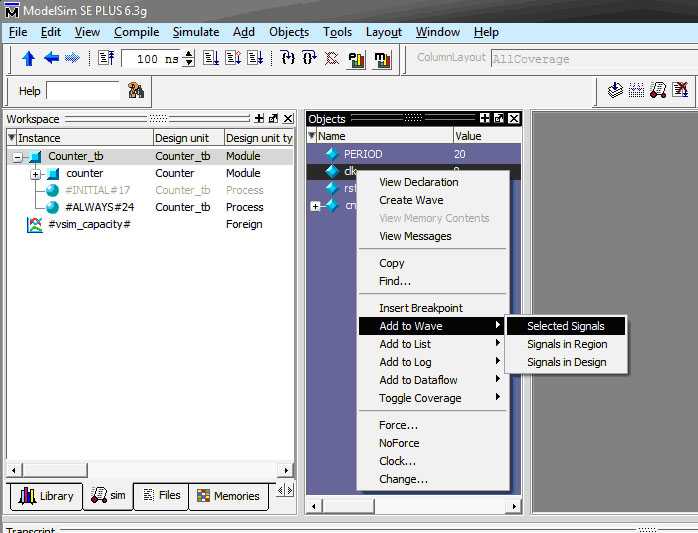The height and width of the screenshot is (533, 698).
Task: Switch to the Library tab
Action: [46, 496]
